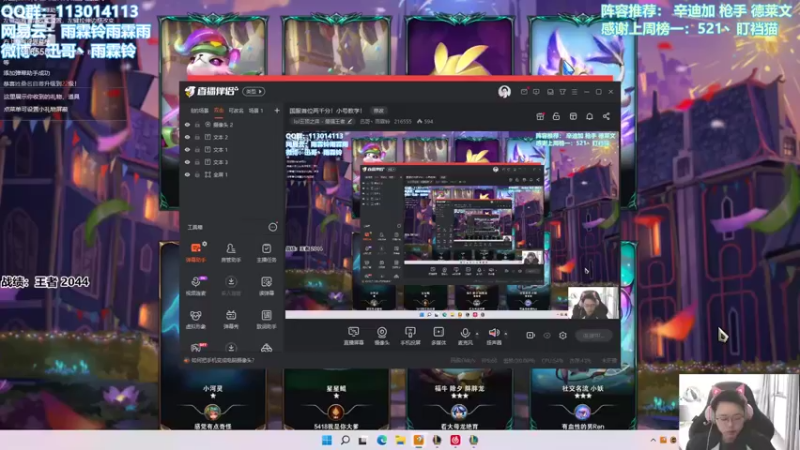The height and width of the screenshot is (450, 800).
Task: Add a 多媒体 source
Action: coord(438,336)
